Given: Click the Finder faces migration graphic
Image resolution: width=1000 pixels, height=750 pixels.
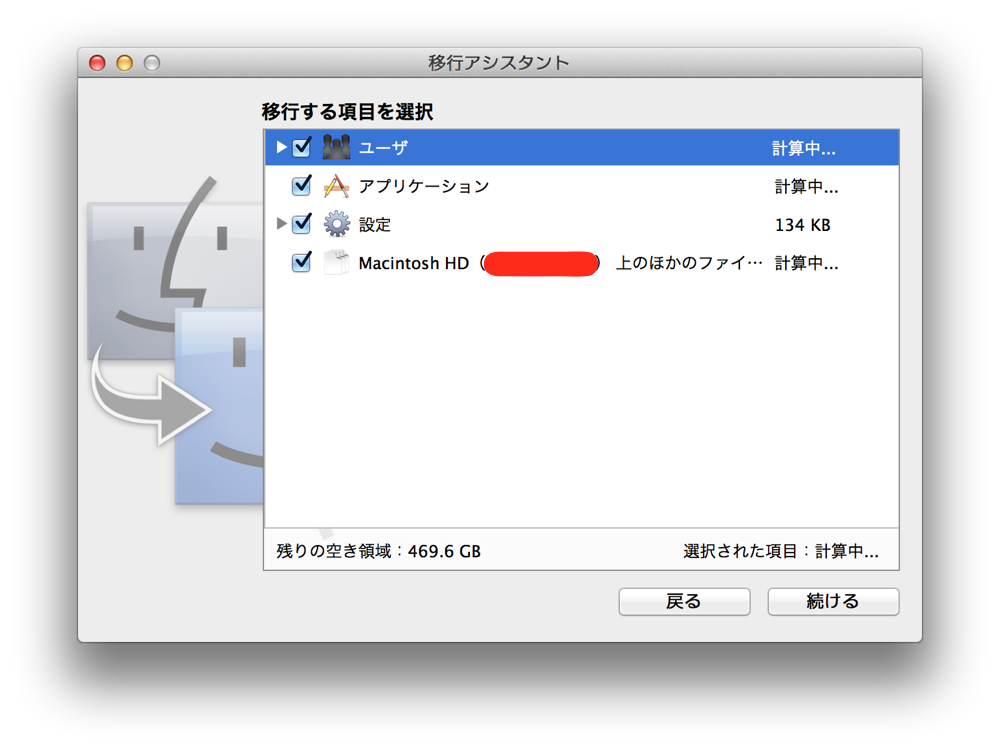Looking at the screenshot, I should [175, 340].
